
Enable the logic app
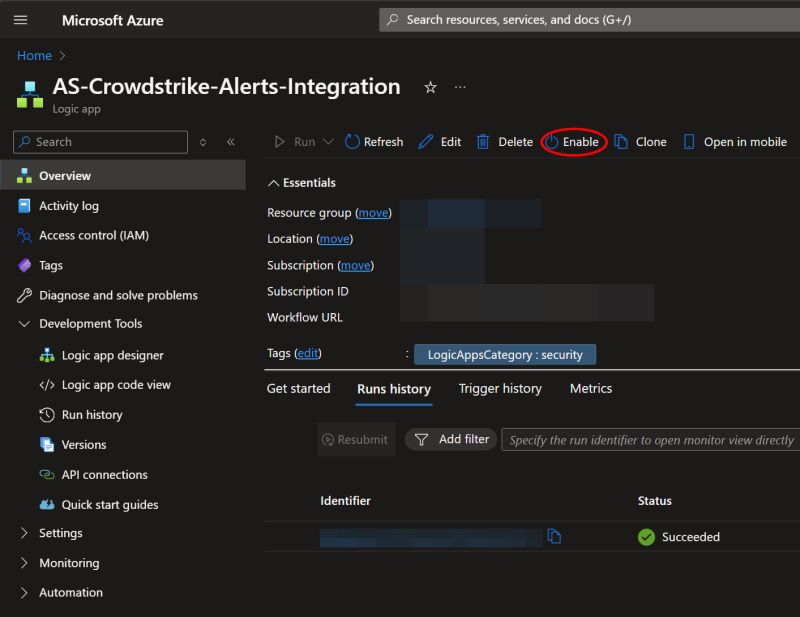coord(575,141)
